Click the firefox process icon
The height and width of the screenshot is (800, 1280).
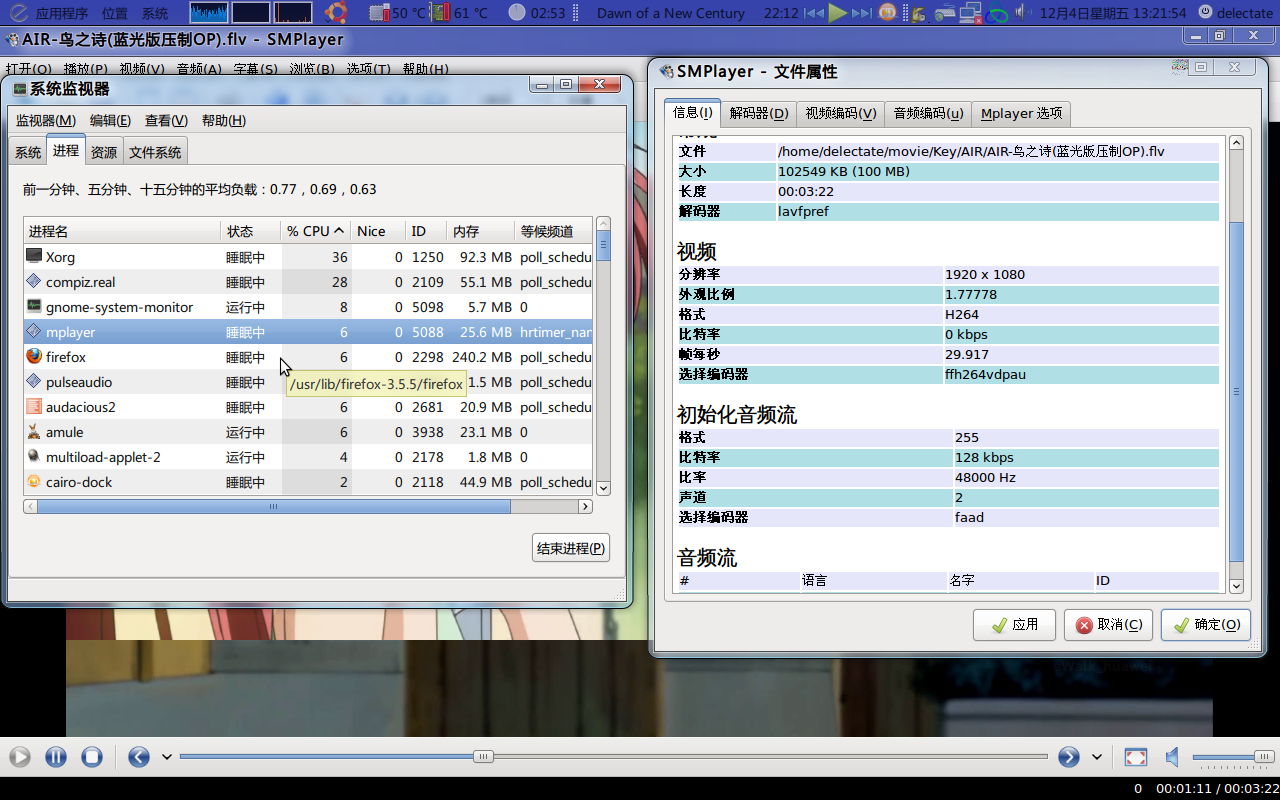(x=34, y=357)
